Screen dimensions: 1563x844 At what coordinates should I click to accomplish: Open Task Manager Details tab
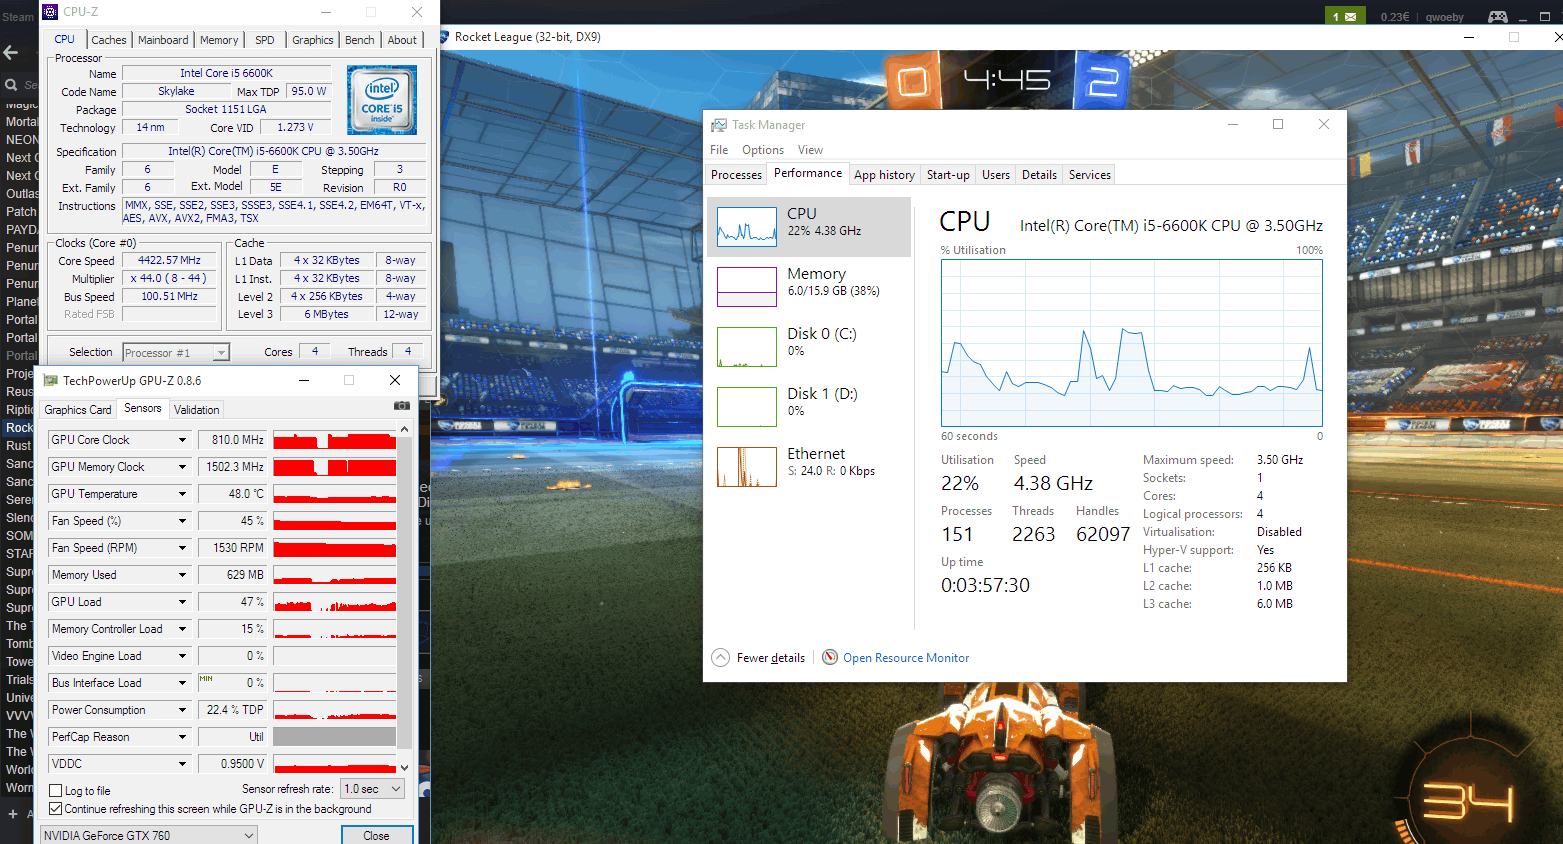[1039, 175]
